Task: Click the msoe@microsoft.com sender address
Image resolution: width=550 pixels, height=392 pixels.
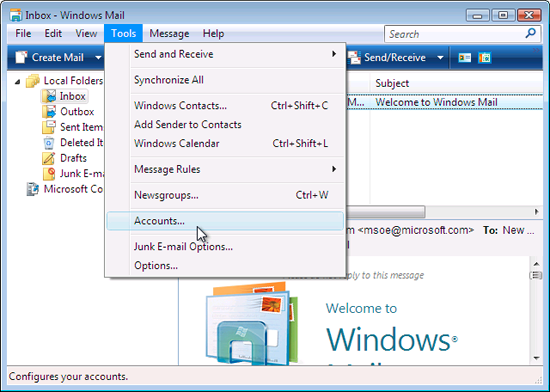Action: tap(416, 230)
